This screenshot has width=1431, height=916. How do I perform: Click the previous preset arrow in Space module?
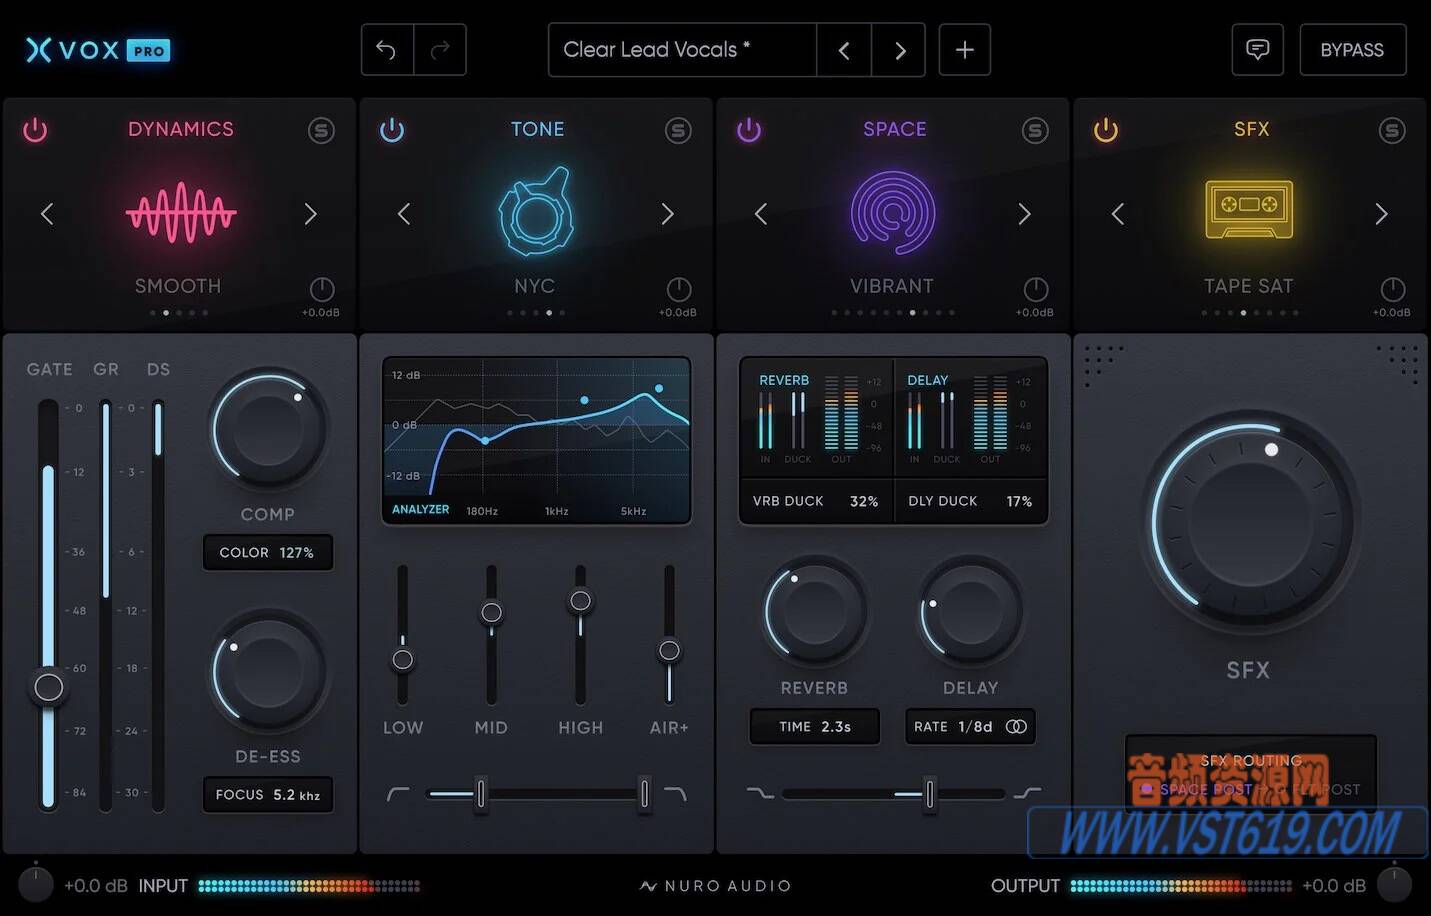coord(761,213)
